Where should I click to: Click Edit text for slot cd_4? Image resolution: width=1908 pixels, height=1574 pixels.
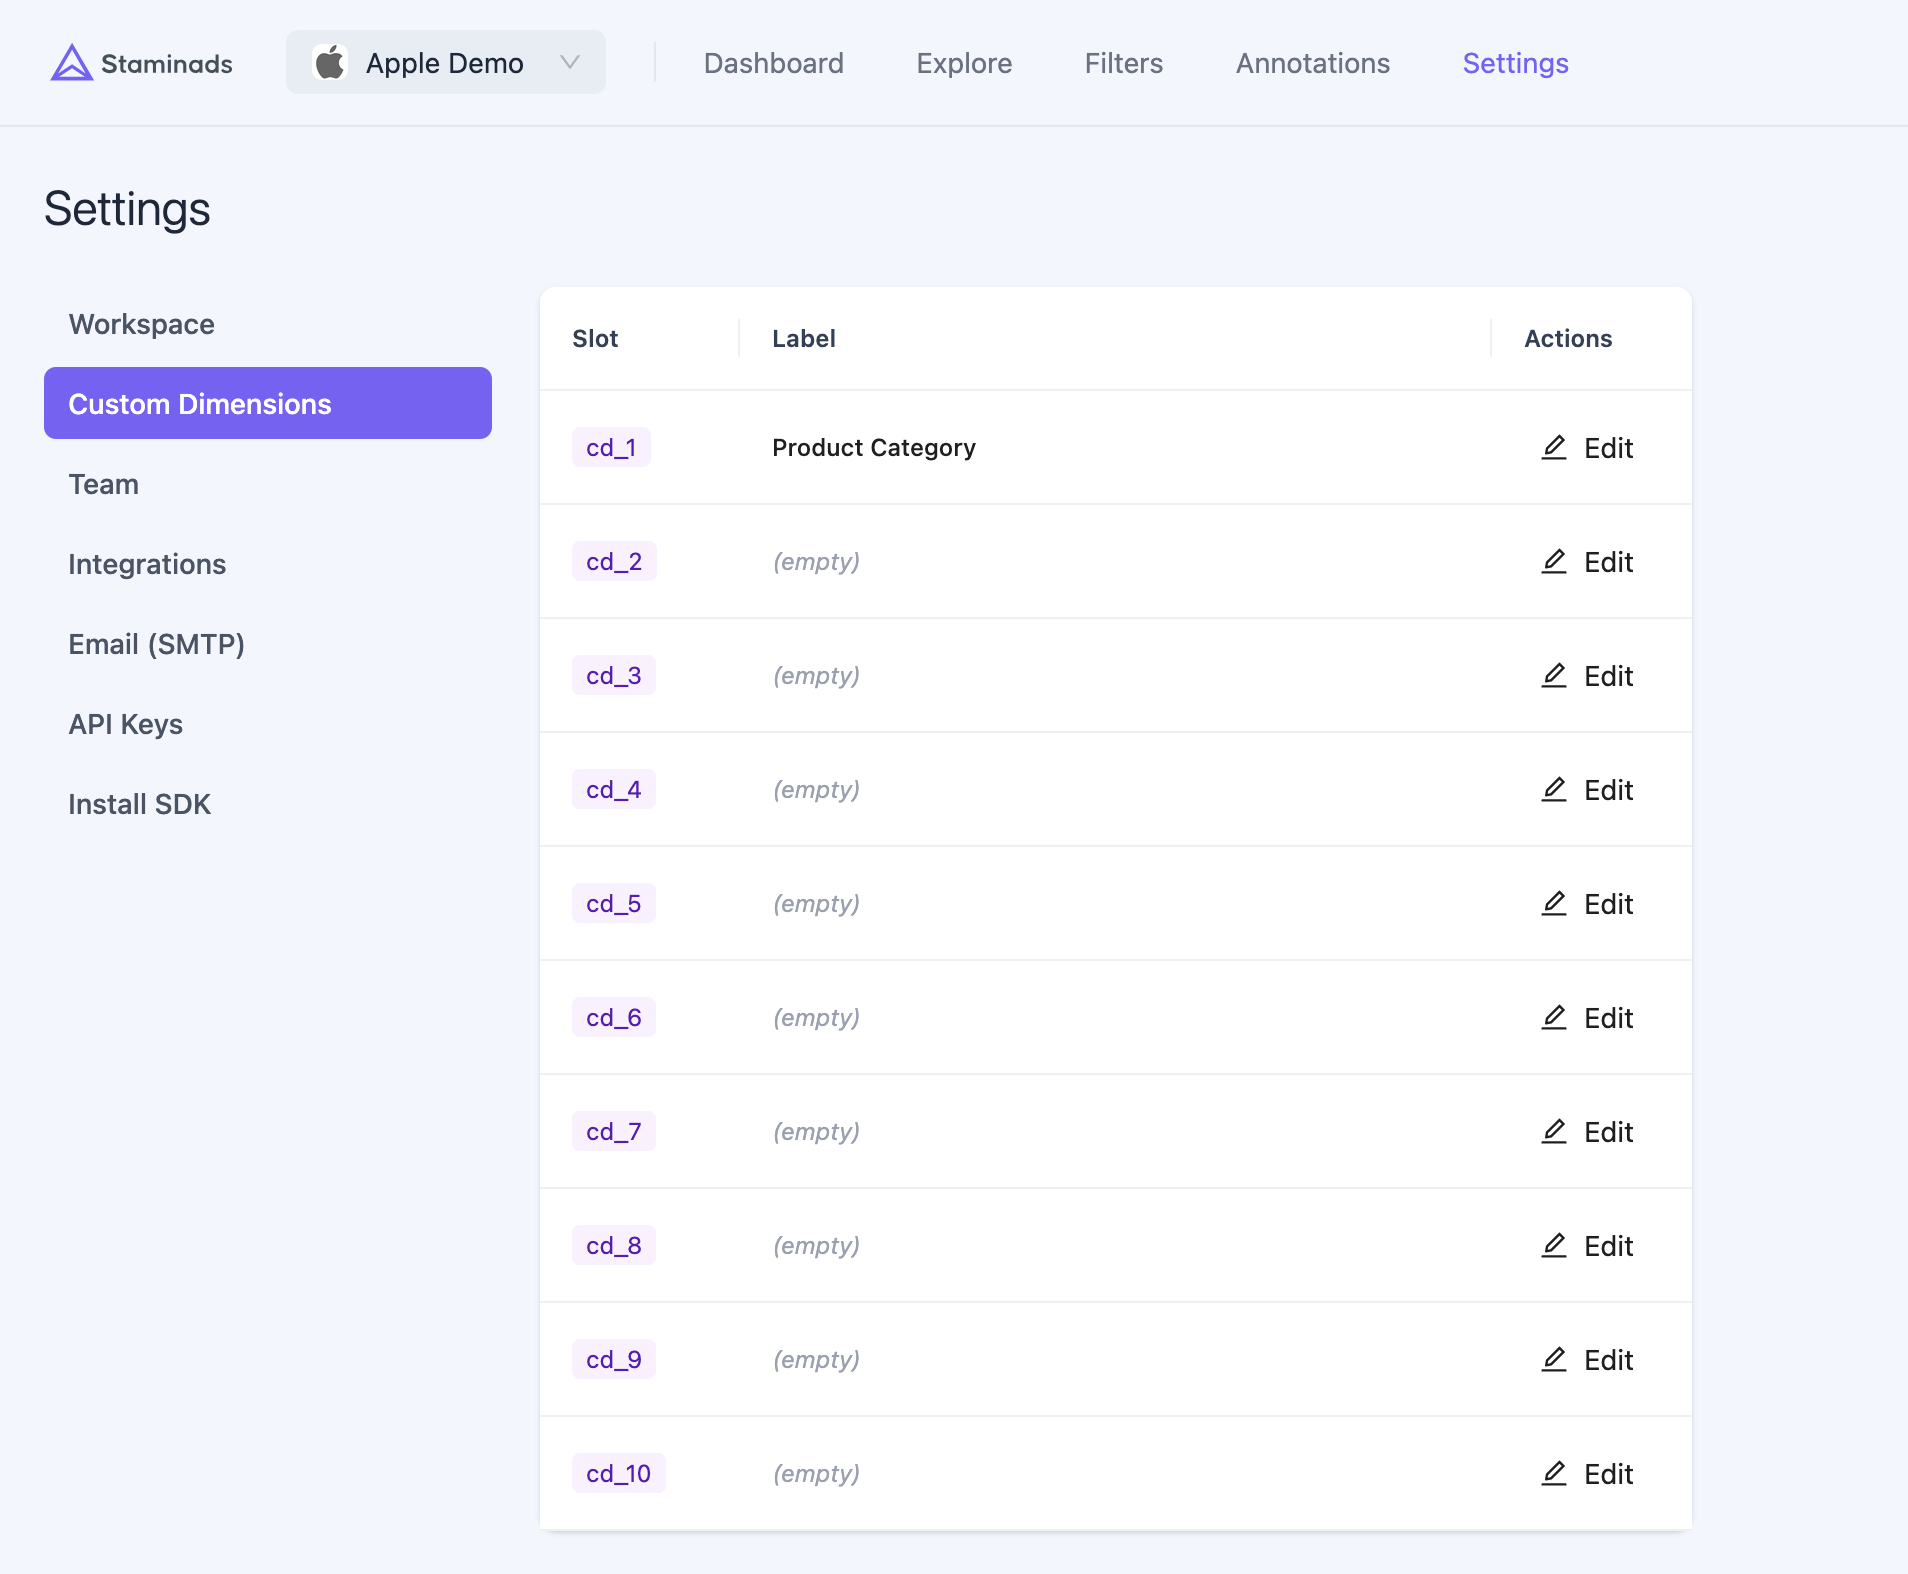[1608, 790]
